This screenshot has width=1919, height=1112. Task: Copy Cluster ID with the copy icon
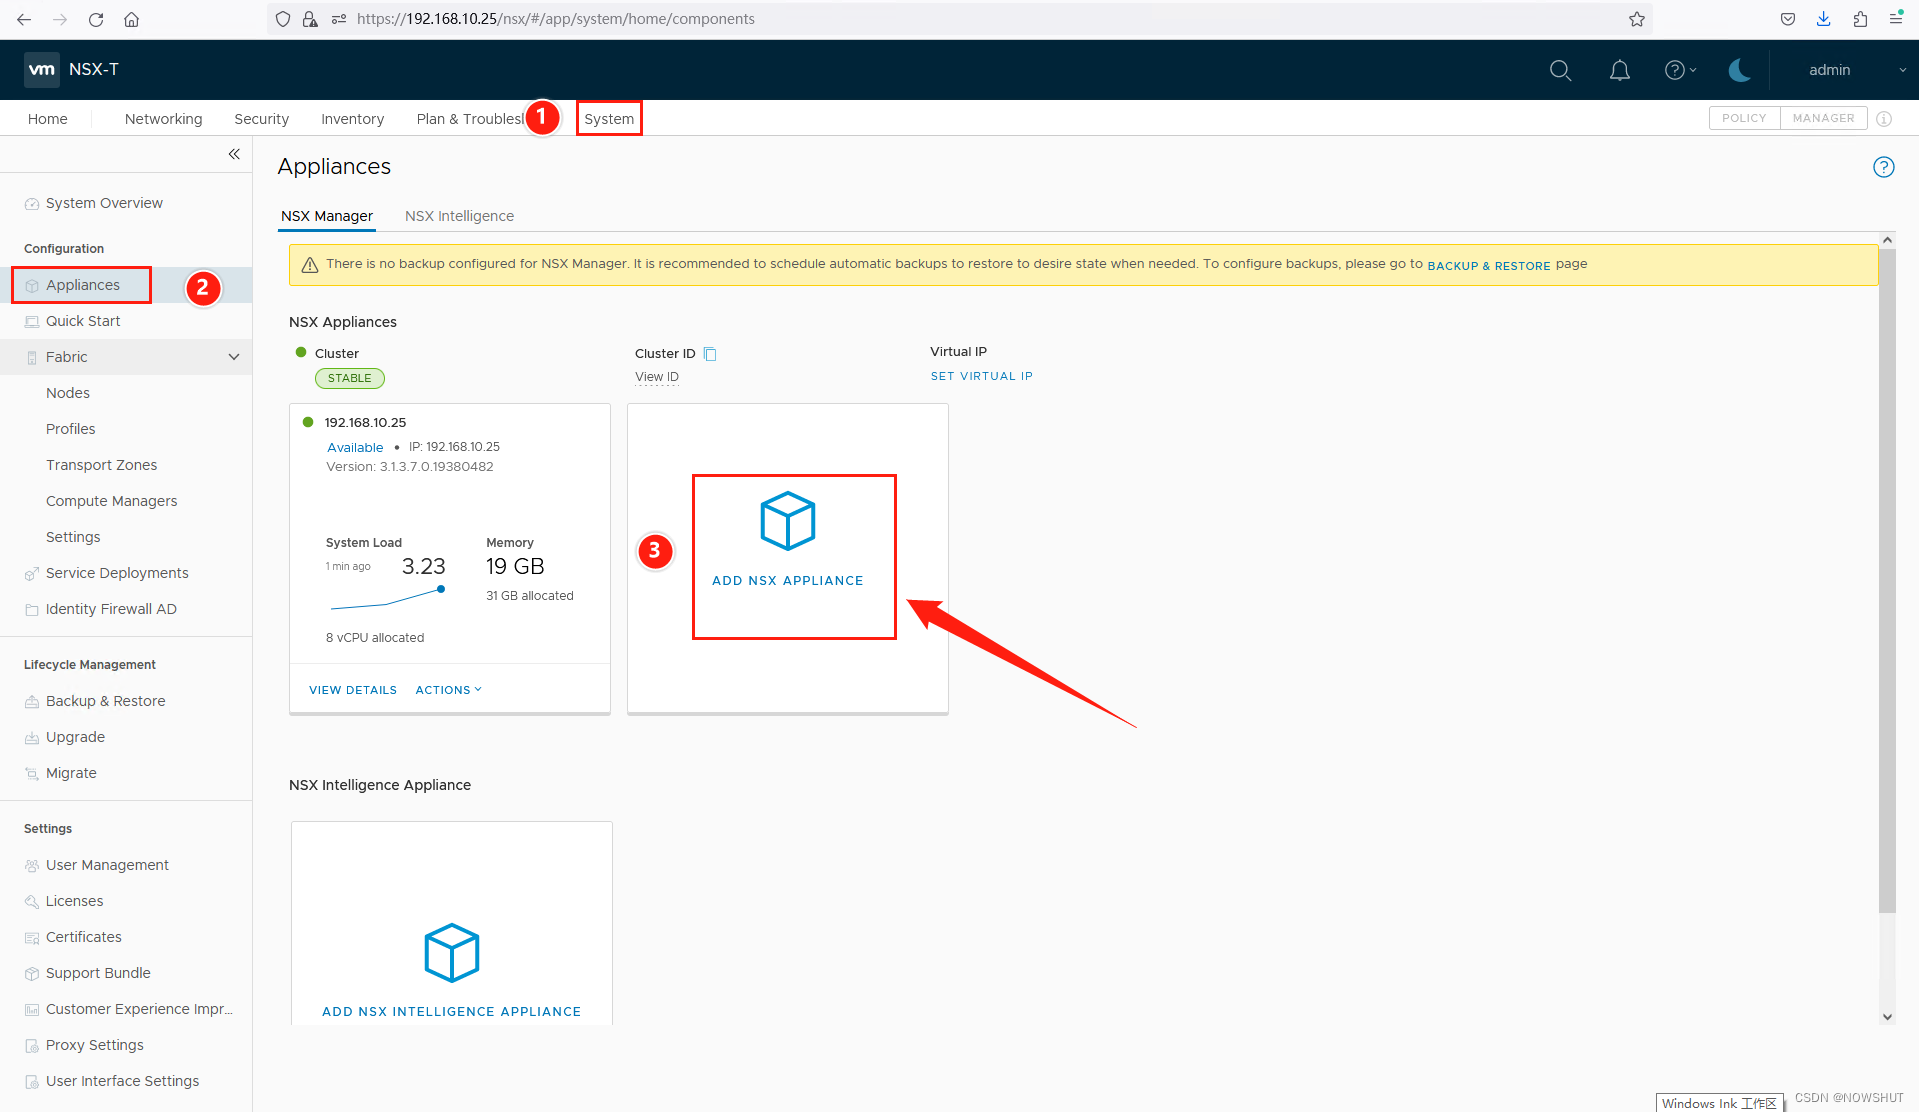tap(710, 354)
